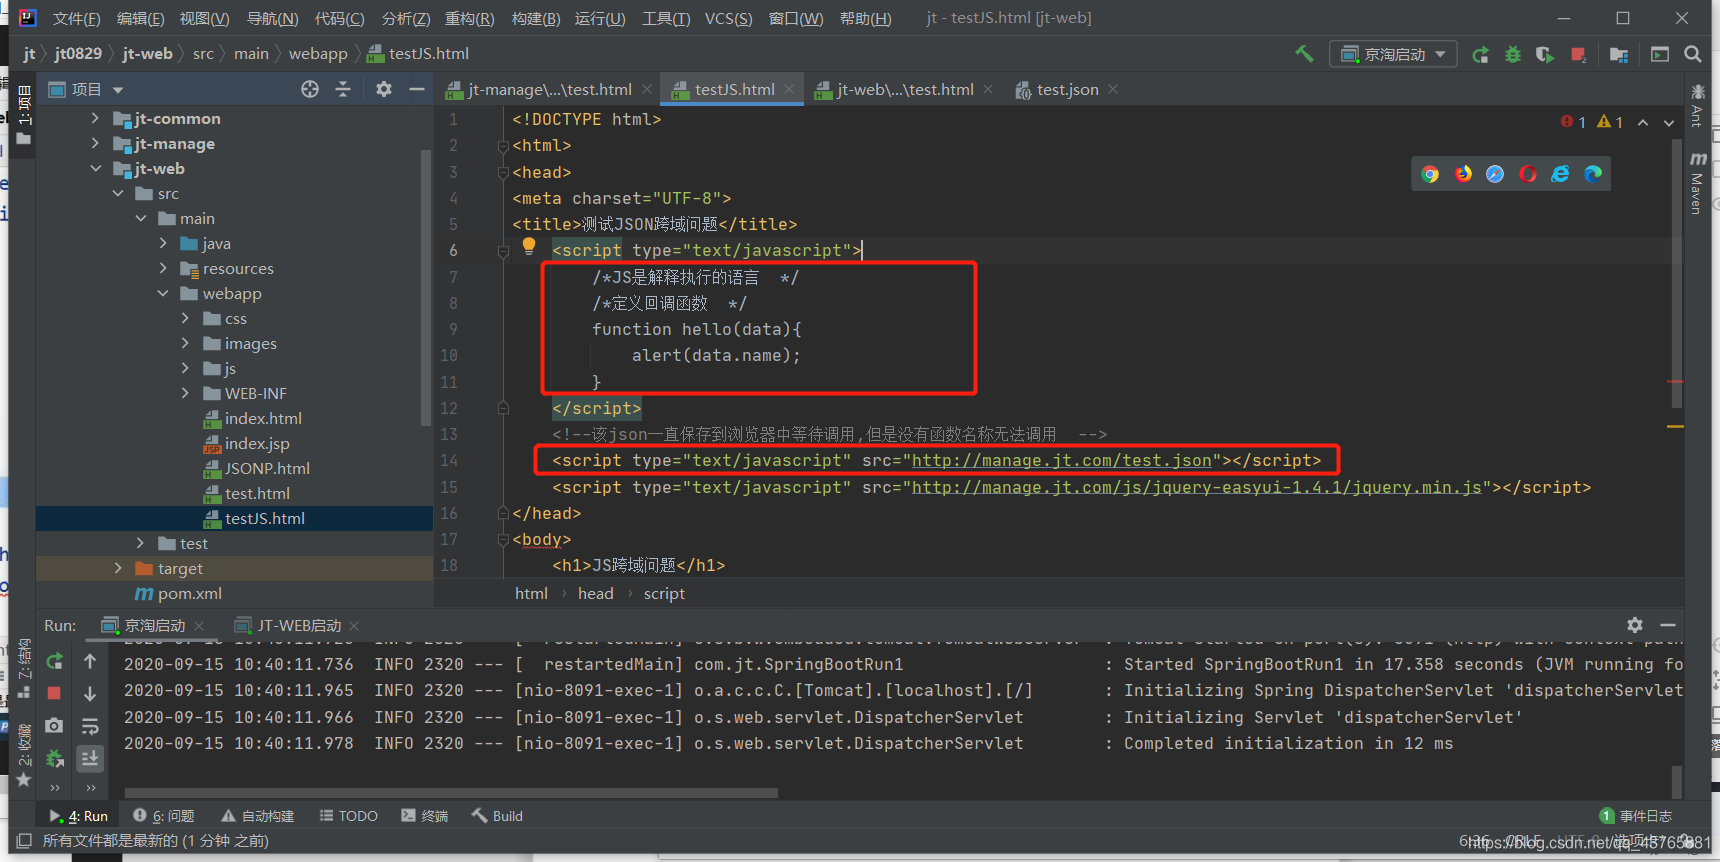Screen dimensions: 1720x862
Task: Stop process in Run panel
Action: tap(54, 693)
